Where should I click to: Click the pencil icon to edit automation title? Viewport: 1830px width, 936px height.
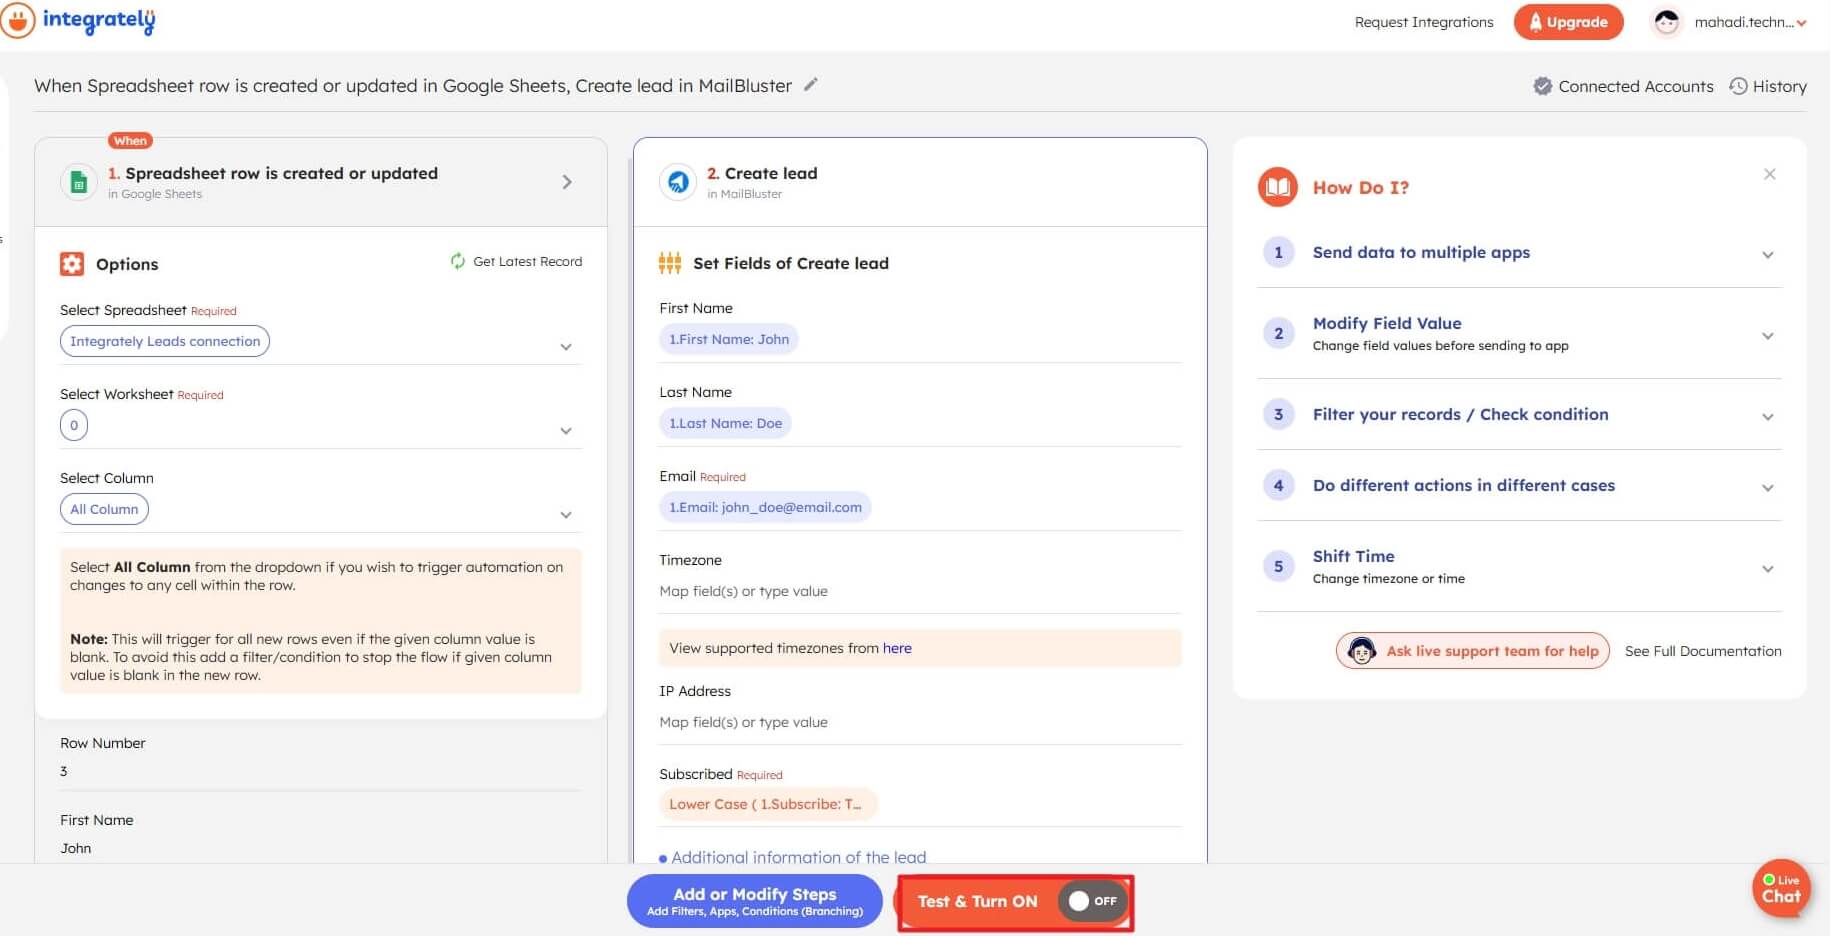[x=811, y=85]
